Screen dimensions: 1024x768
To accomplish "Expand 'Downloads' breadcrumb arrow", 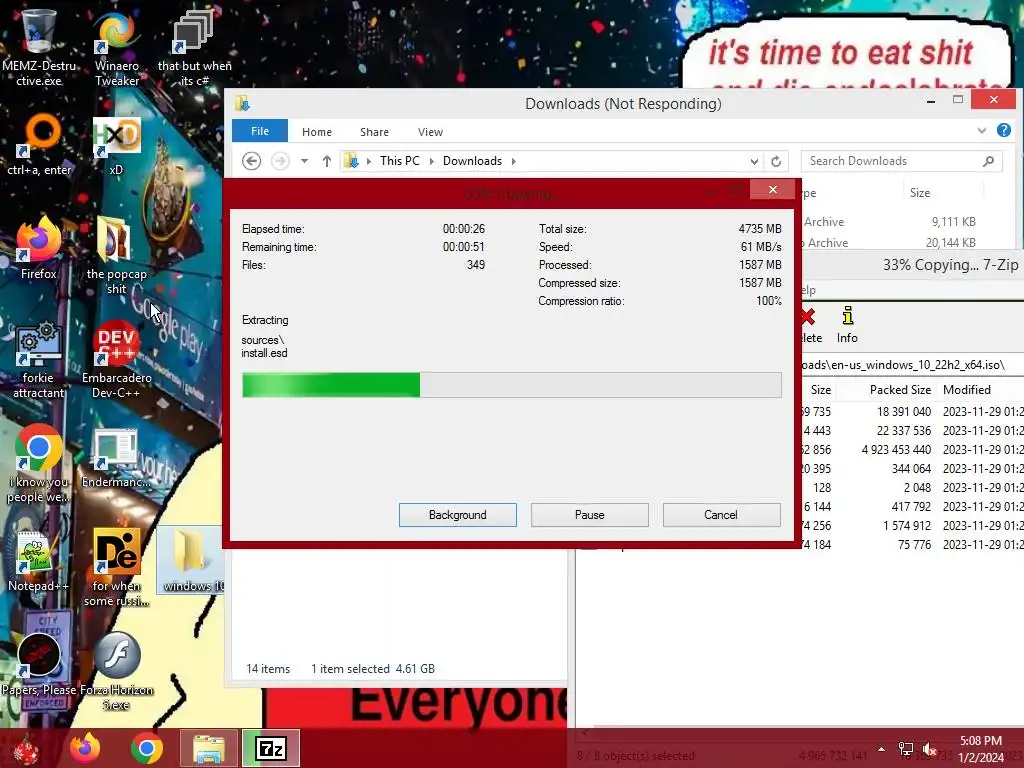I will pyautogui.click(x=513, y=161).
